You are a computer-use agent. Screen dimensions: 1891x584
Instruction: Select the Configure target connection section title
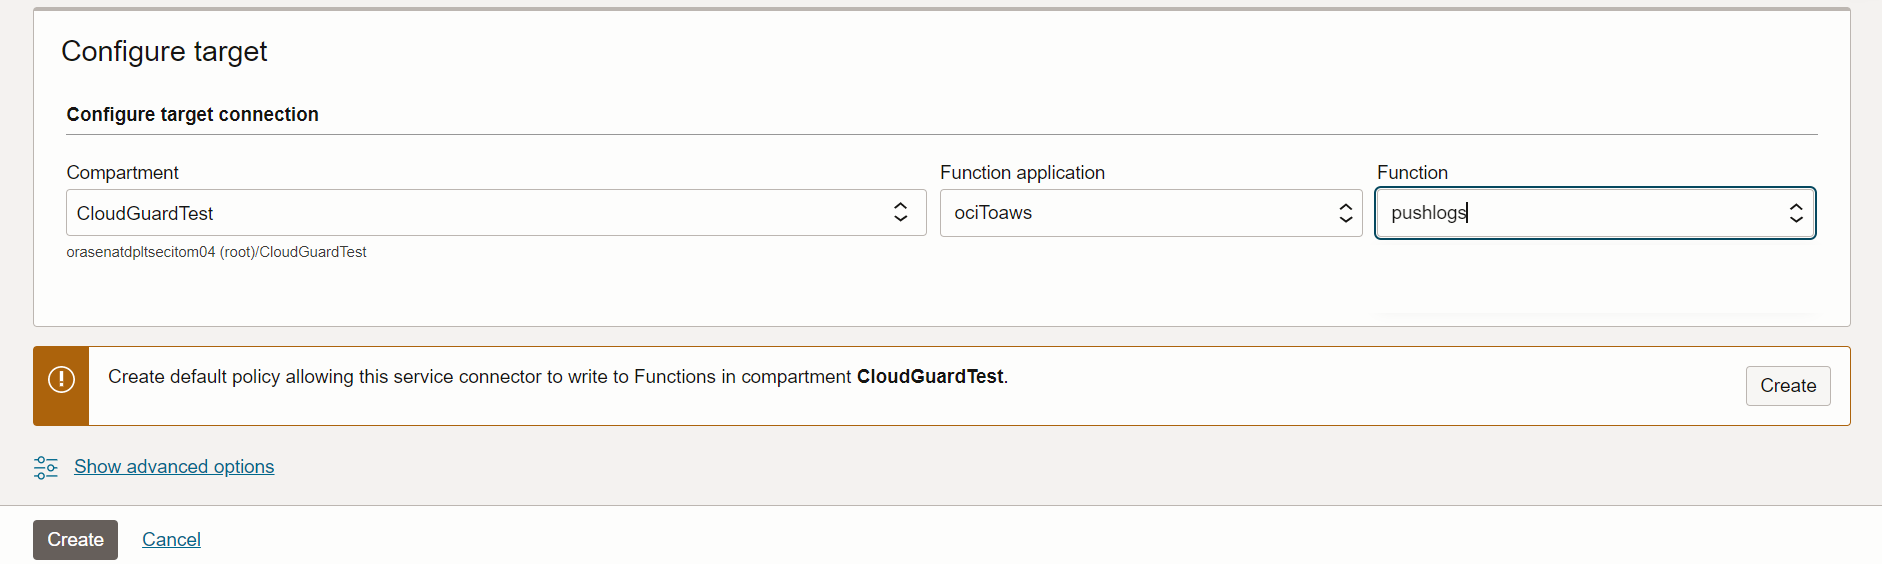click(192, 115)
